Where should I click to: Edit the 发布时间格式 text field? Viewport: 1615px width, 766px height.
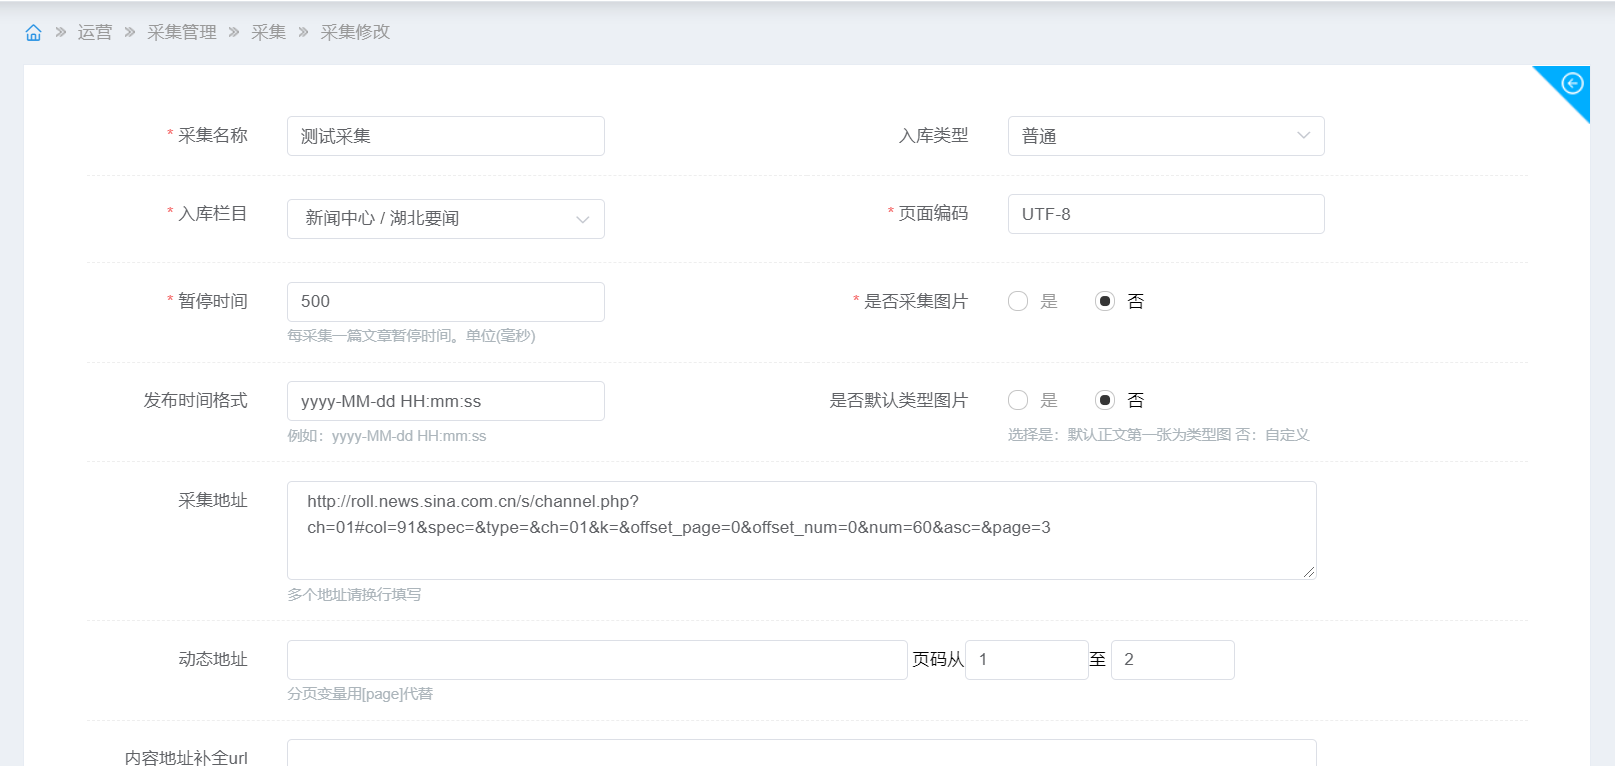(x=445, y=401)
